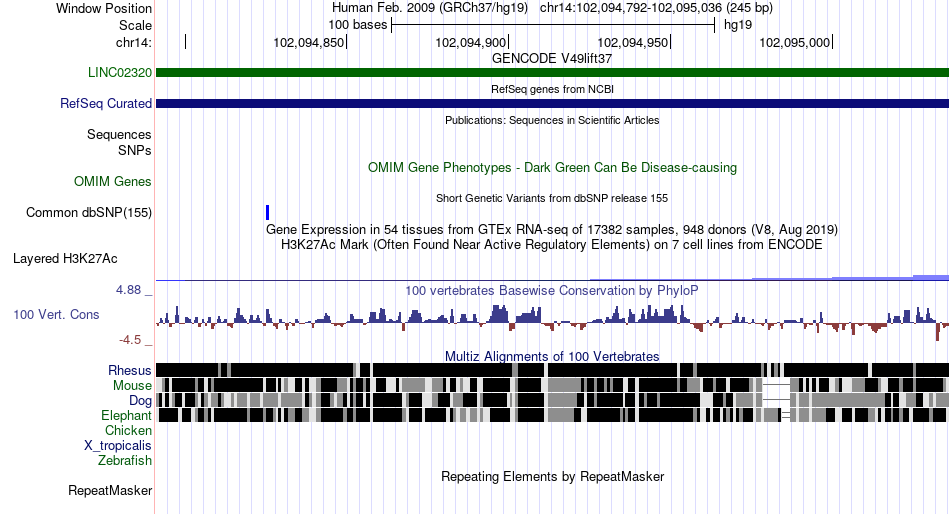
Task: Click the LINC02320 gene label
Action: tap(120, 73)
